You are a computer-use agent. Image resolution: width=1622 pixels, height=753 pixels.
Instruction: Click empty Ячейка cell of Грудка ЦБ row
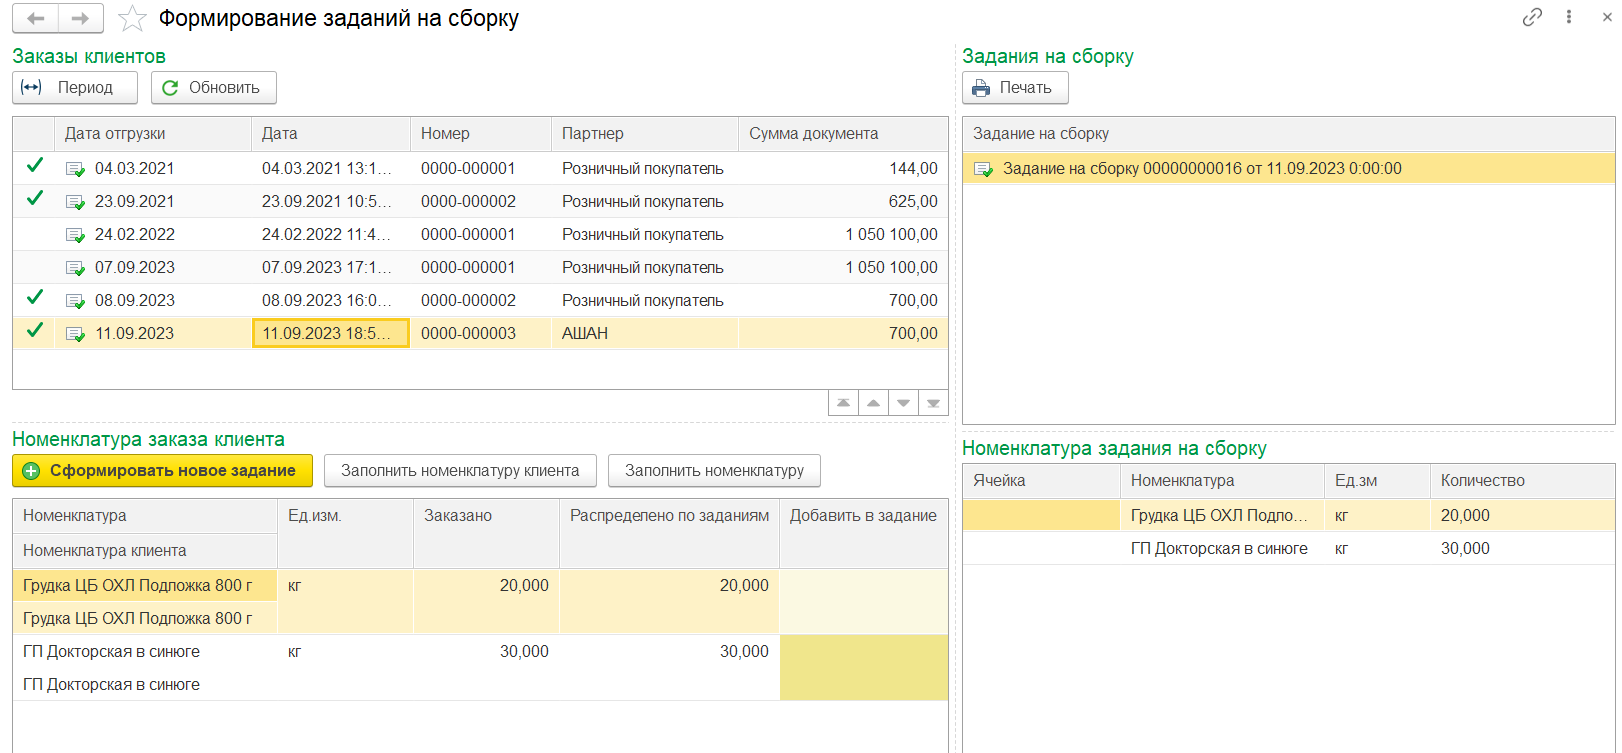pos(1041,515)
